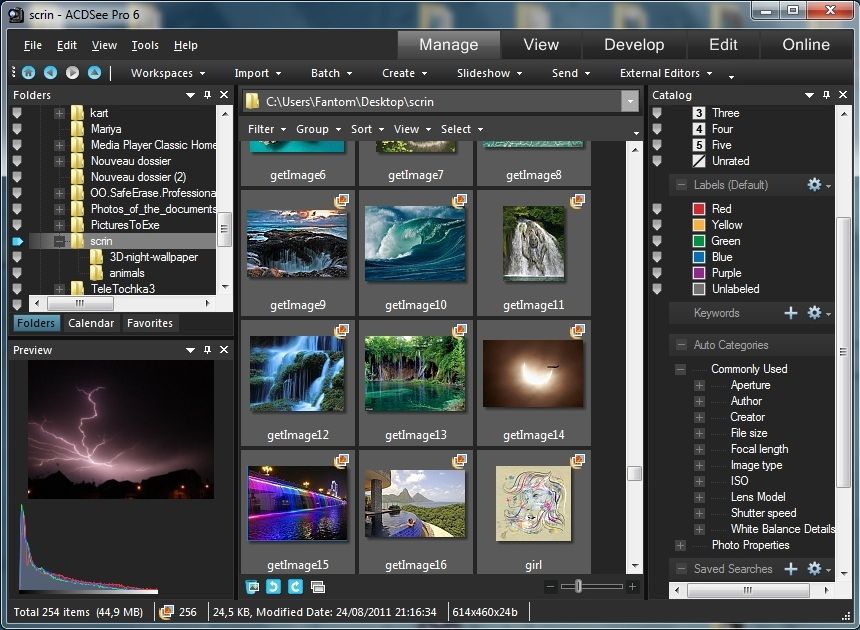Toggle Easy-Select marker beside kart folder

click(17, 113)
